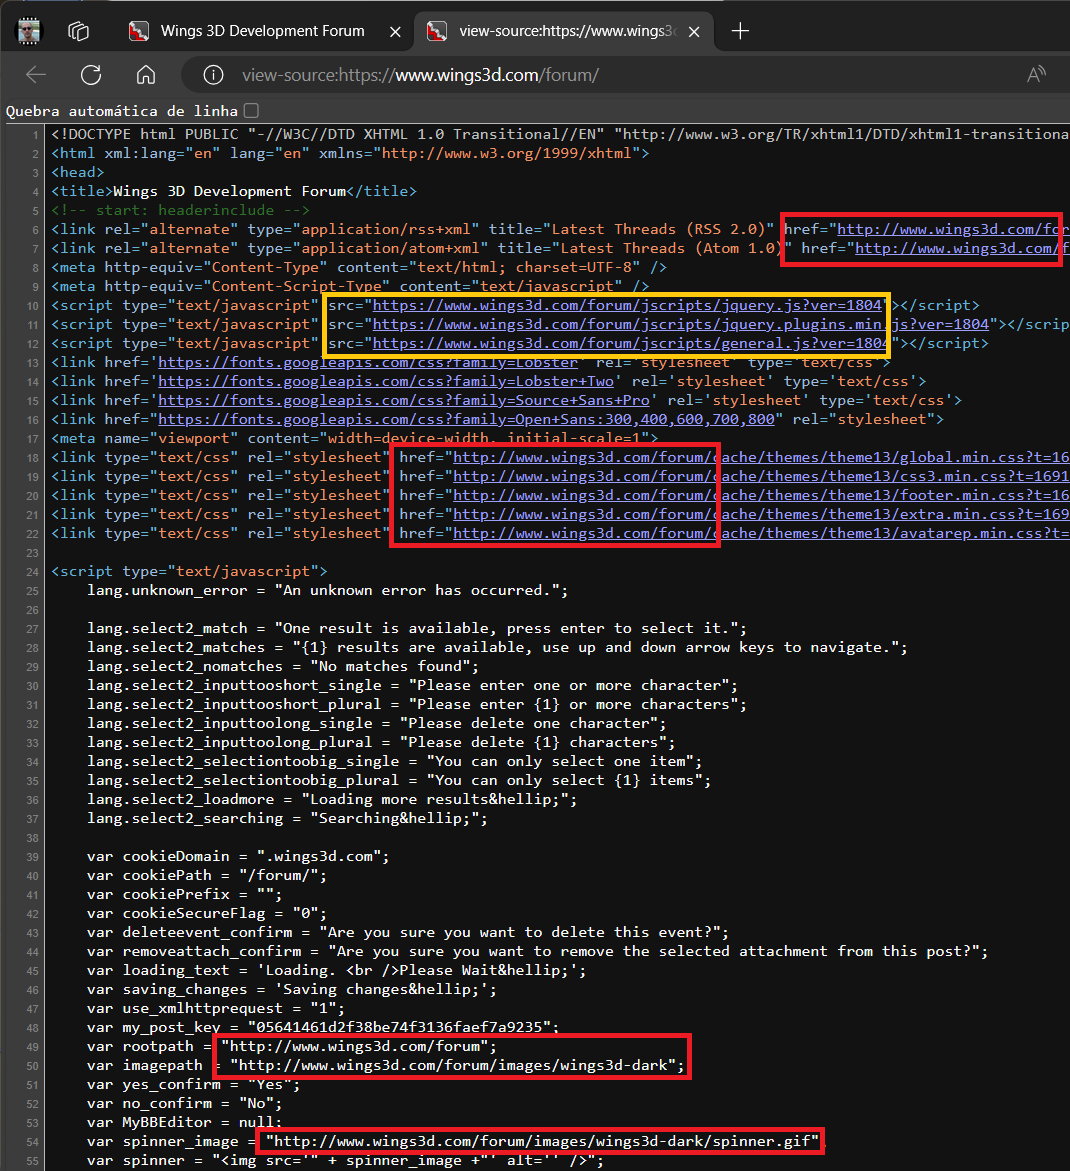Image resolution: width=1070 pixels, height=1171 pixels.
Task: Open footer.min.css stylesheet link
Action: coord(761,495)
